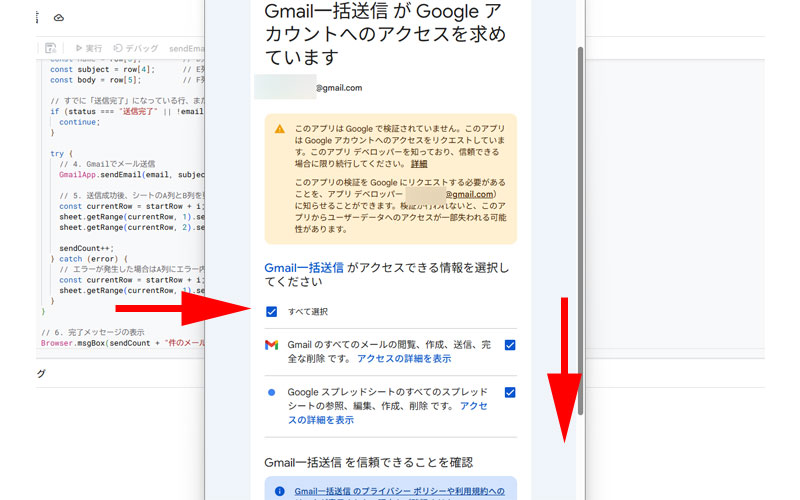Click the 'try {' code line

pos(61,154)
